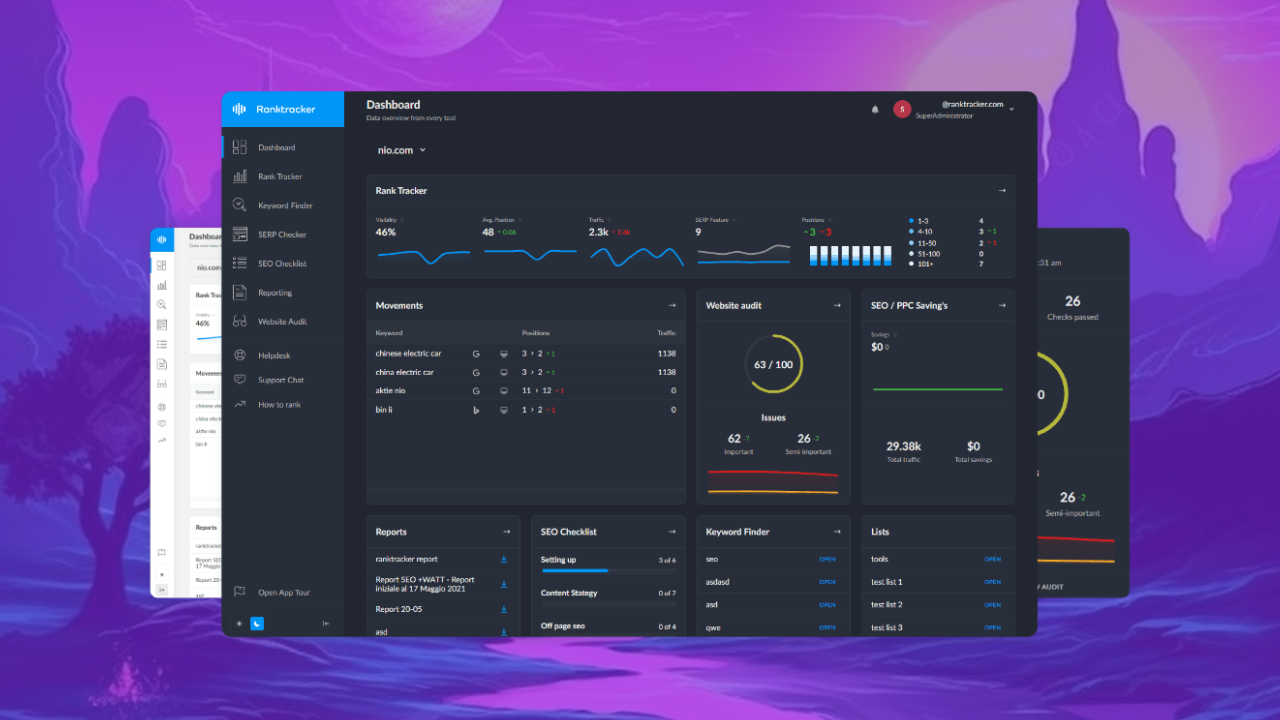Screen dimensions: 1280x720
Task: Click Open App Tour
Action: click(284, 592)
